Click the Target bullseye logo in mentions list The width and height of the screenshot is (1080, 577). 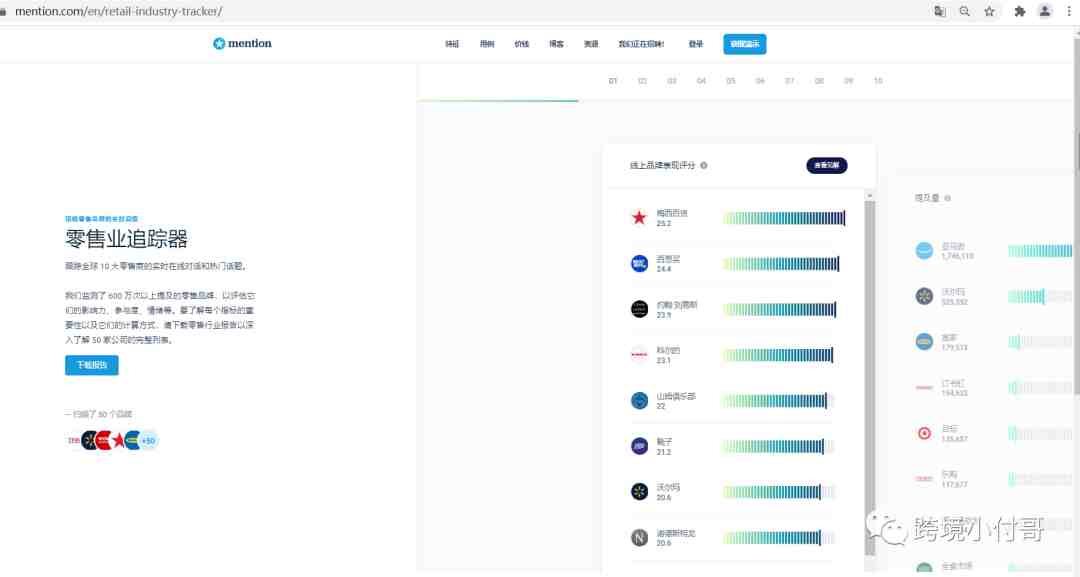coord(924,433)
